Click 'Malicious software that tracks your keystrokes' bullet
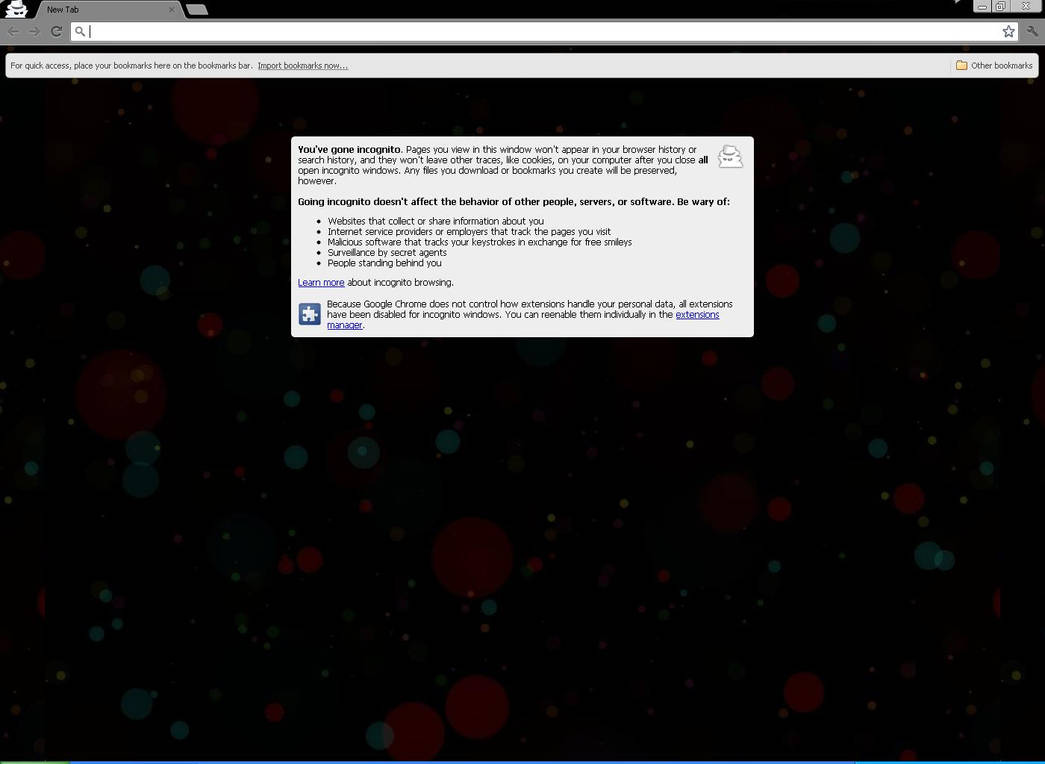 coord(479,242)
